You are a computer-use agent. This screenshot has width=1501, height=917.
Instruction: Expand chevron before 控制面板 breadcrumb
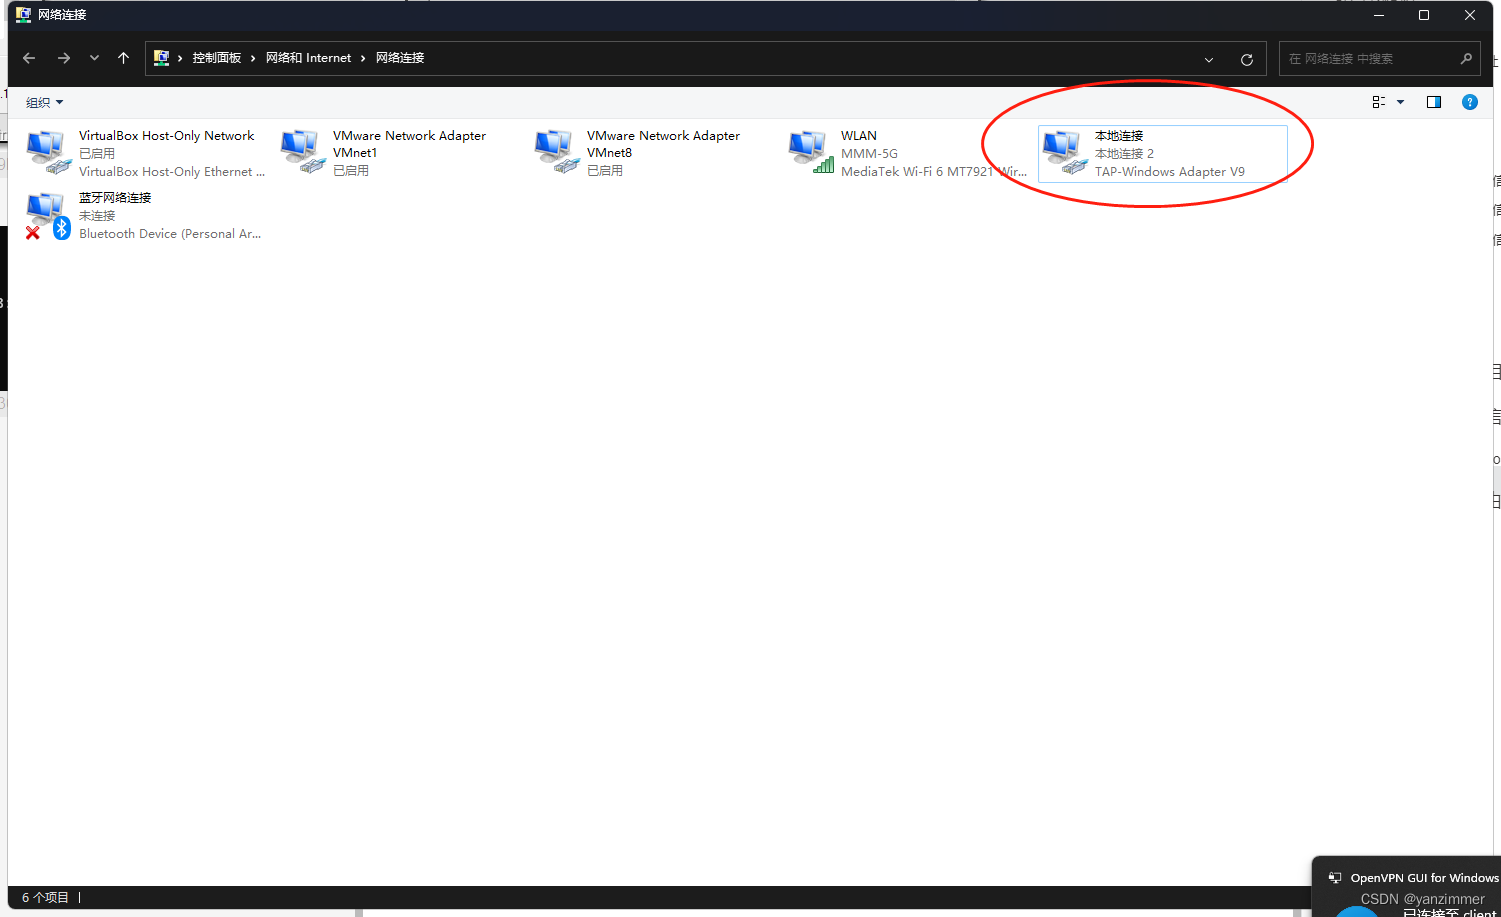180,58
